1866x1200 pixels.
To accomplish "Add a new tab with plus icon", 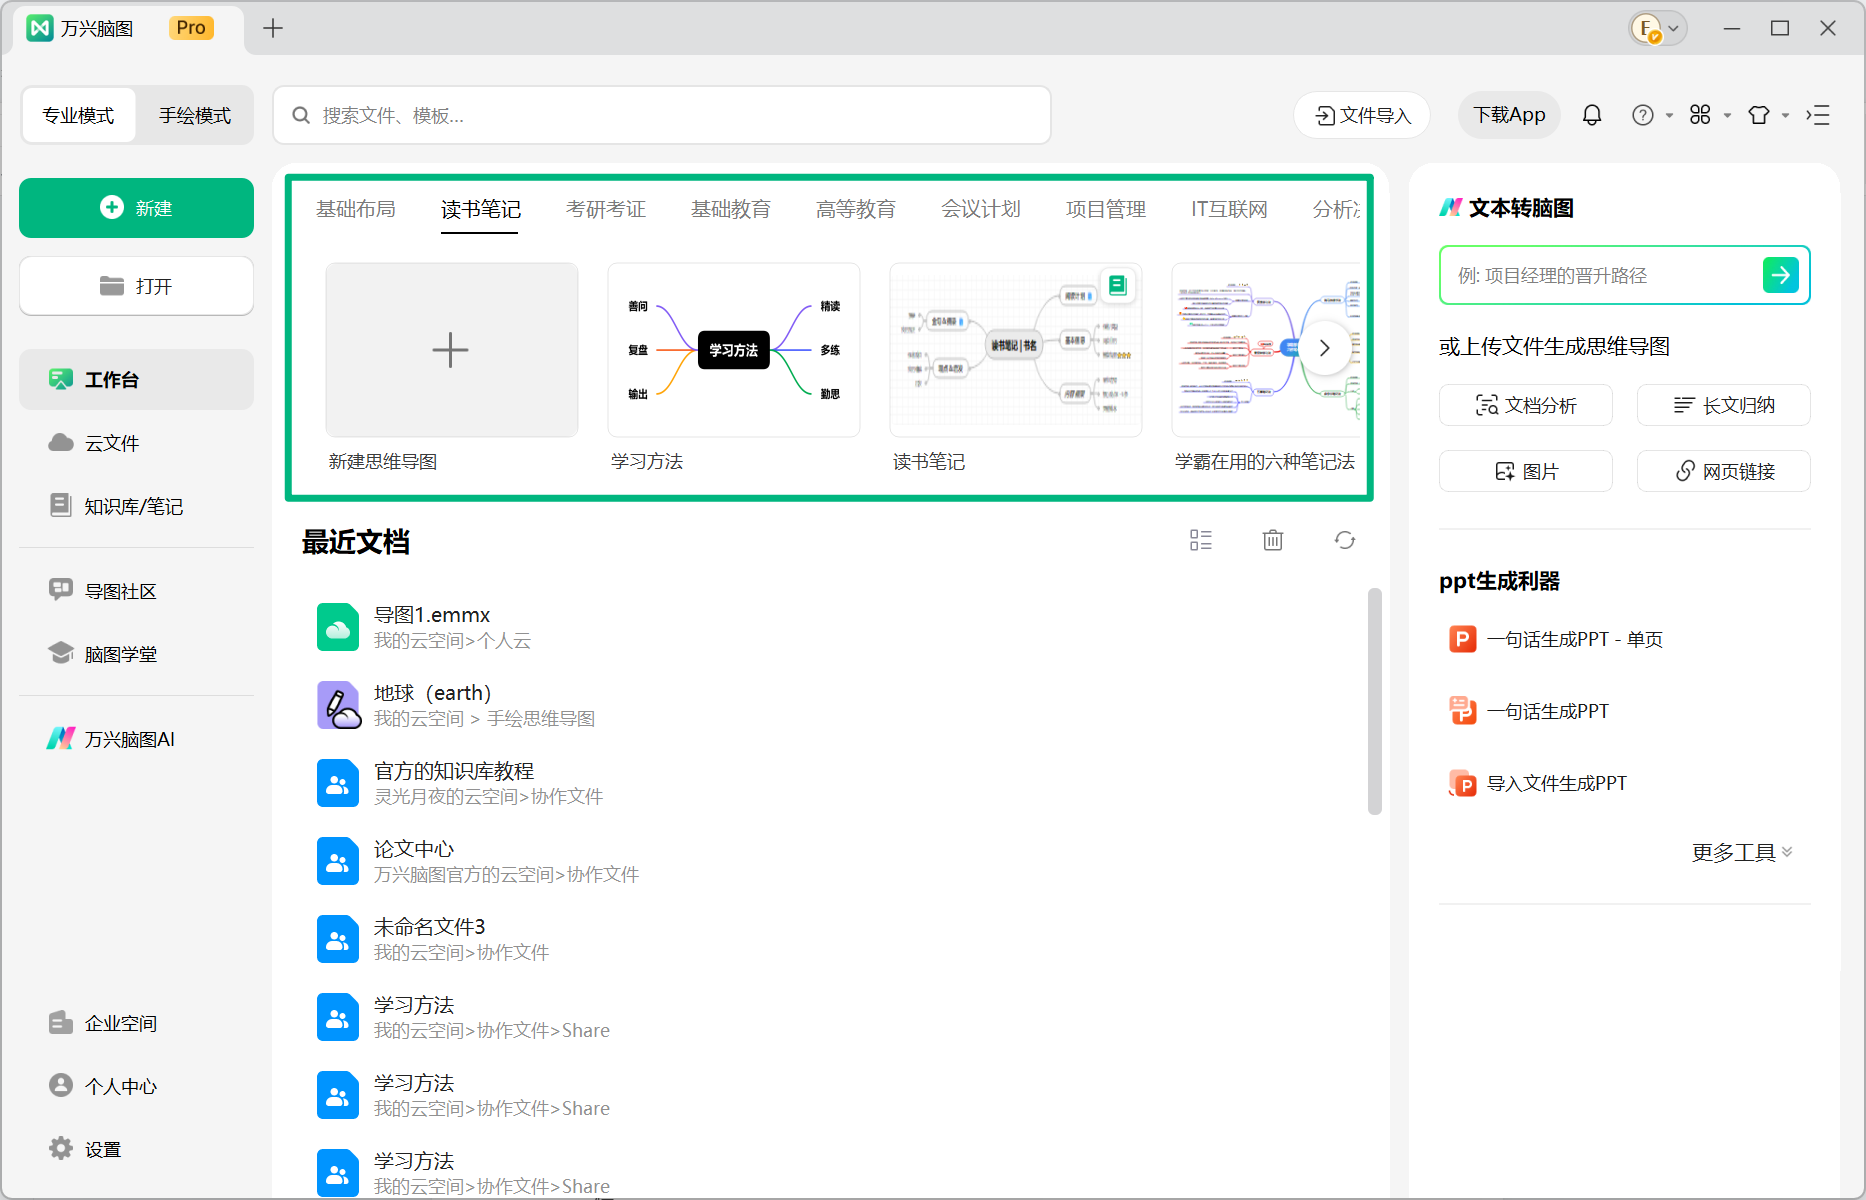I will [273, 28].
